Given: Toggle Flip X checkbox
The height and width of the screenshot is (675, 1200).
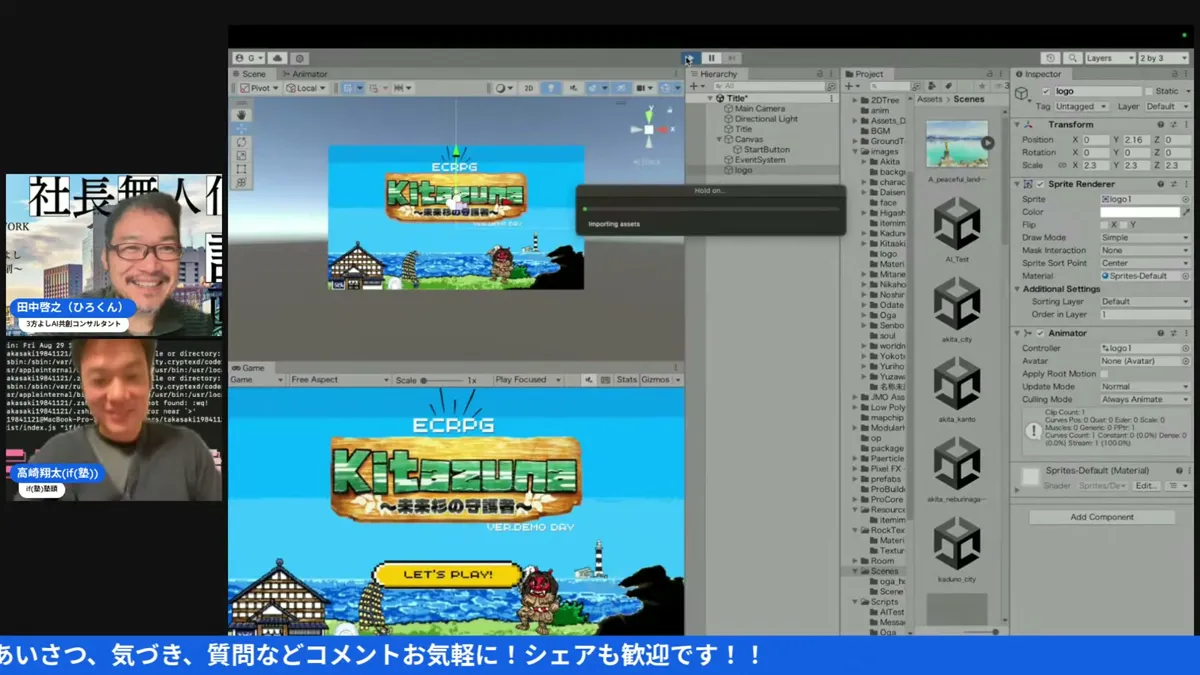Looking at the screenshot, I should (1105, 225).
